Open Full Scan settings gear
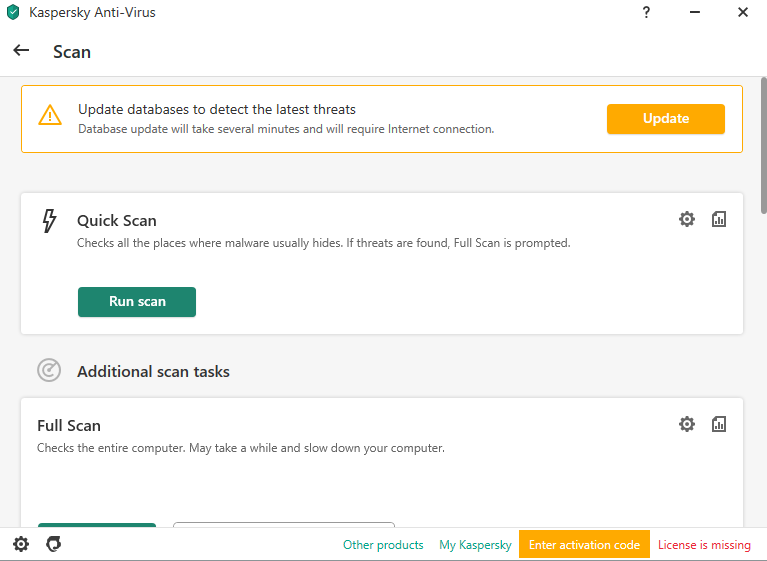767x561 pixels. tap(687, 424)
